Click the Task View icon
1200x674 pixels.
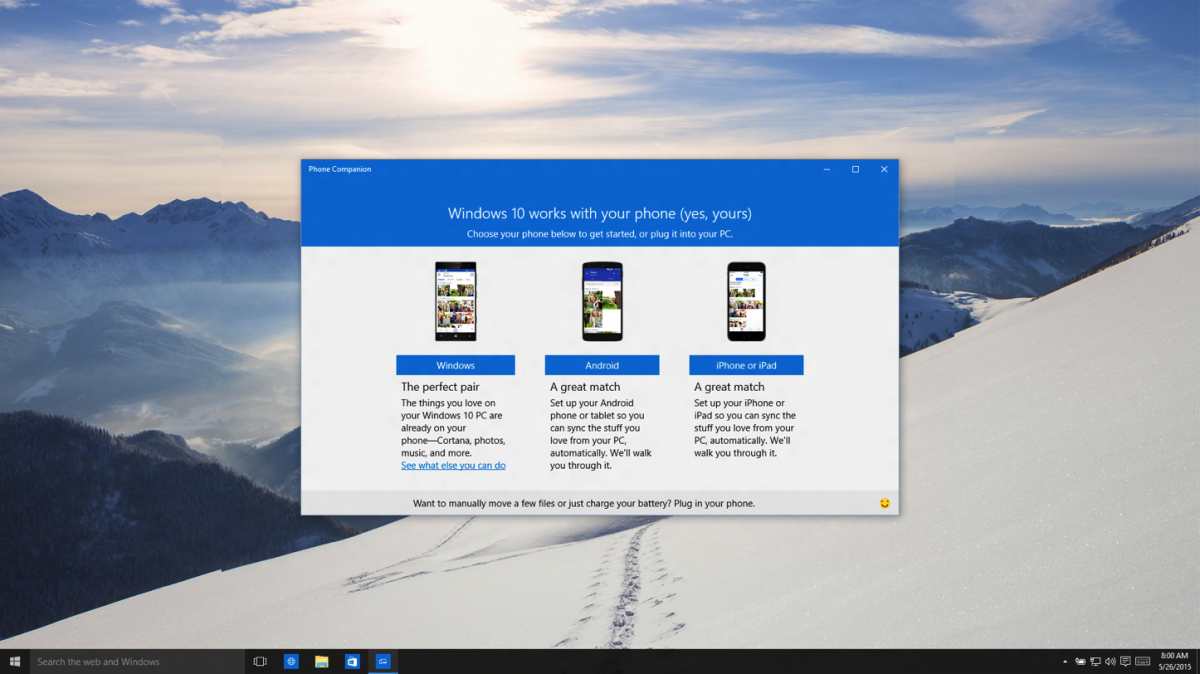[x=259, y=661]
